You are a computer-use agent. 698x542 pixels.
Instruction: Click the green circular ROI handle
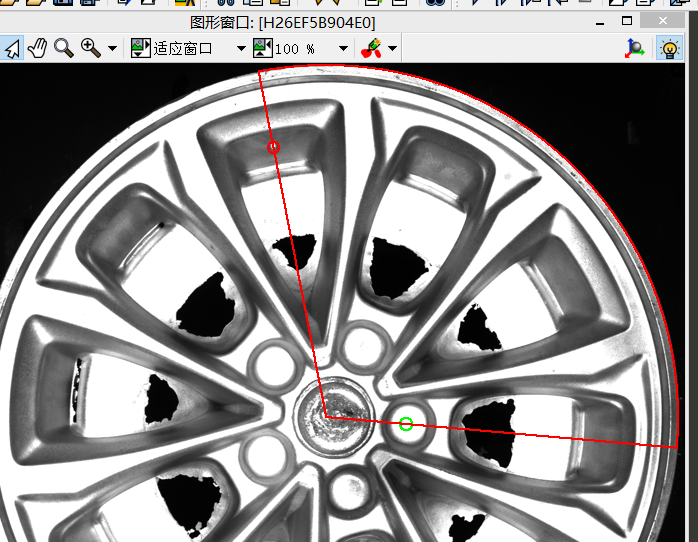pos(406,424)
